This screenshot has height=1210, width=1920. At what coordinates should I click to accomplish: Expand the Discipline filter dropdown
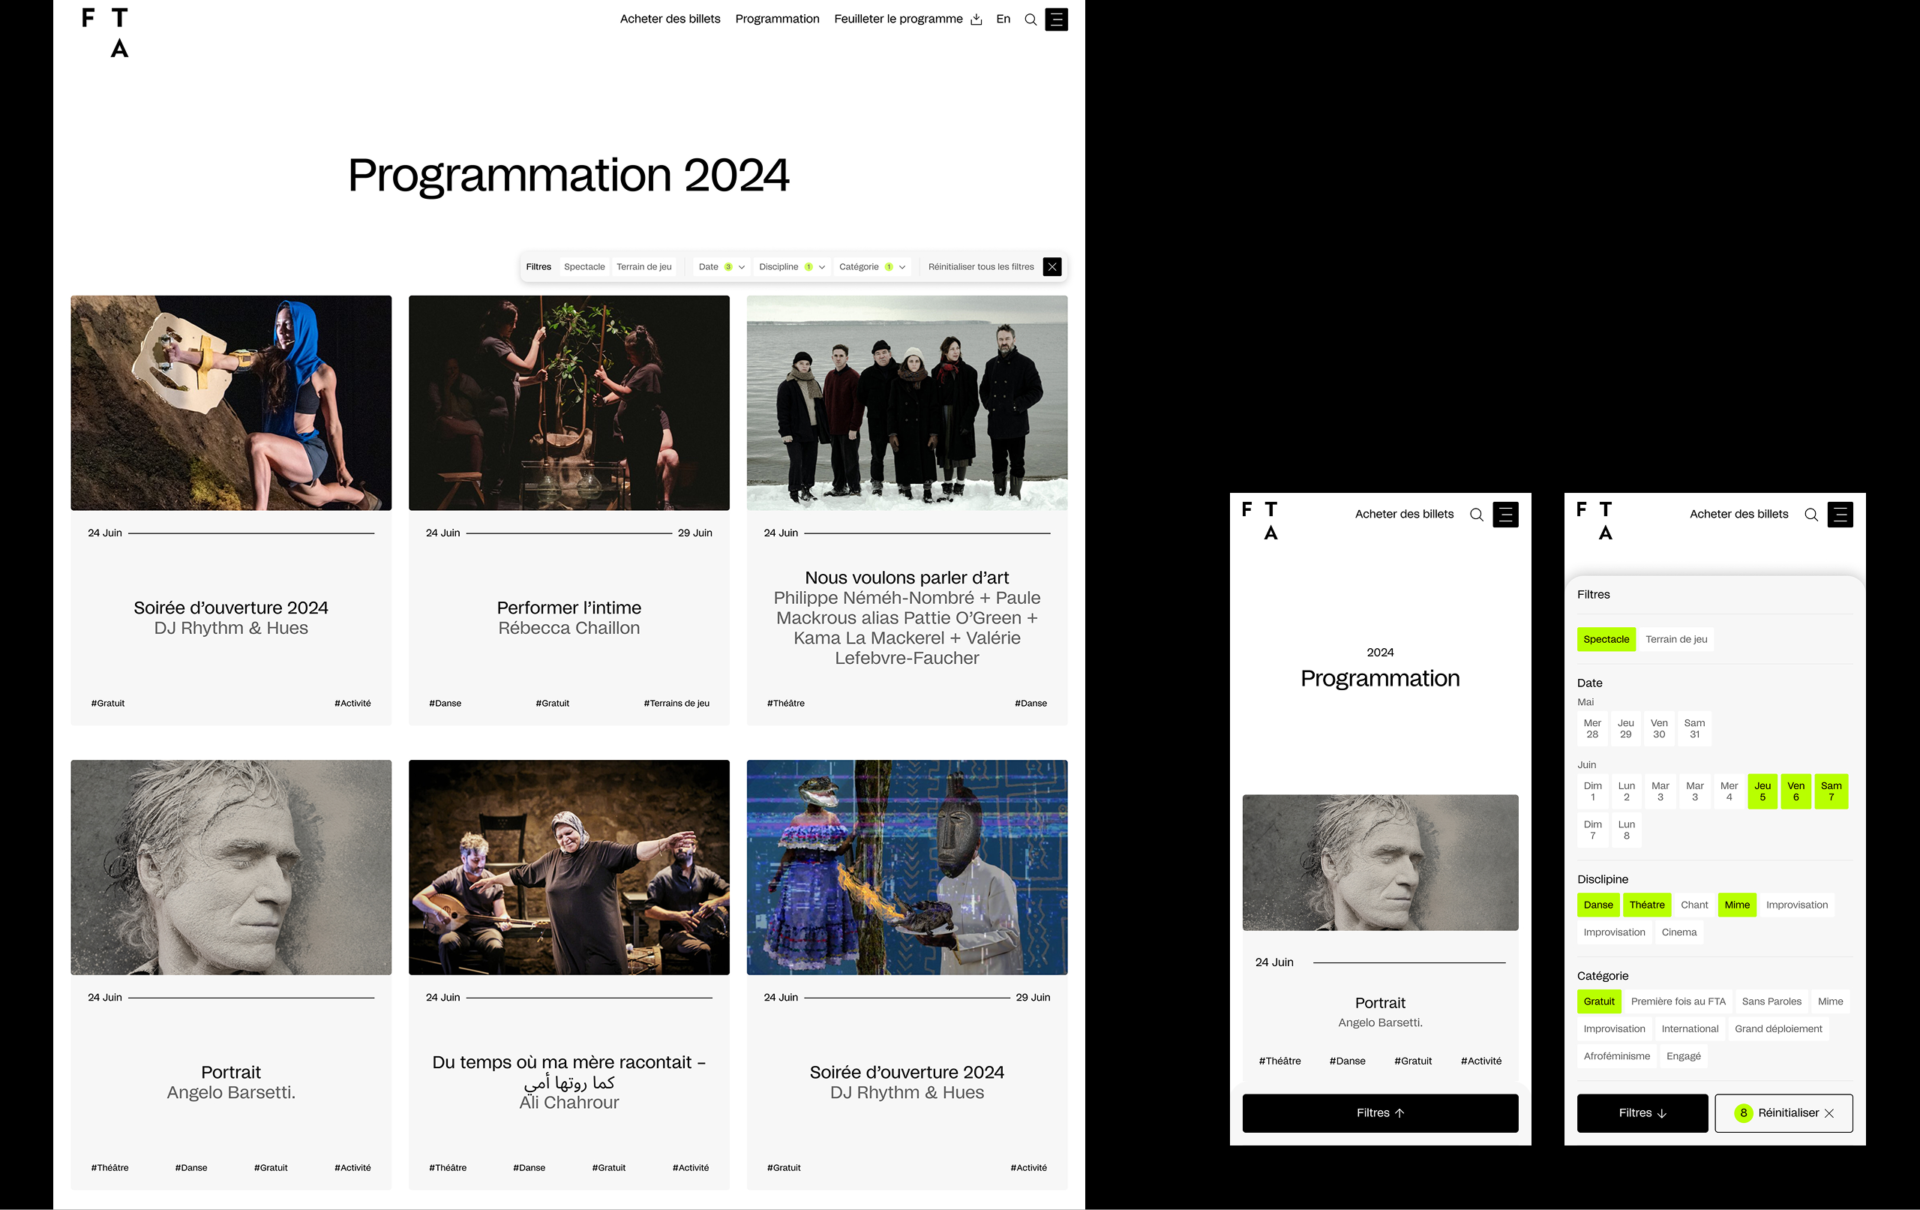(791, 267)
